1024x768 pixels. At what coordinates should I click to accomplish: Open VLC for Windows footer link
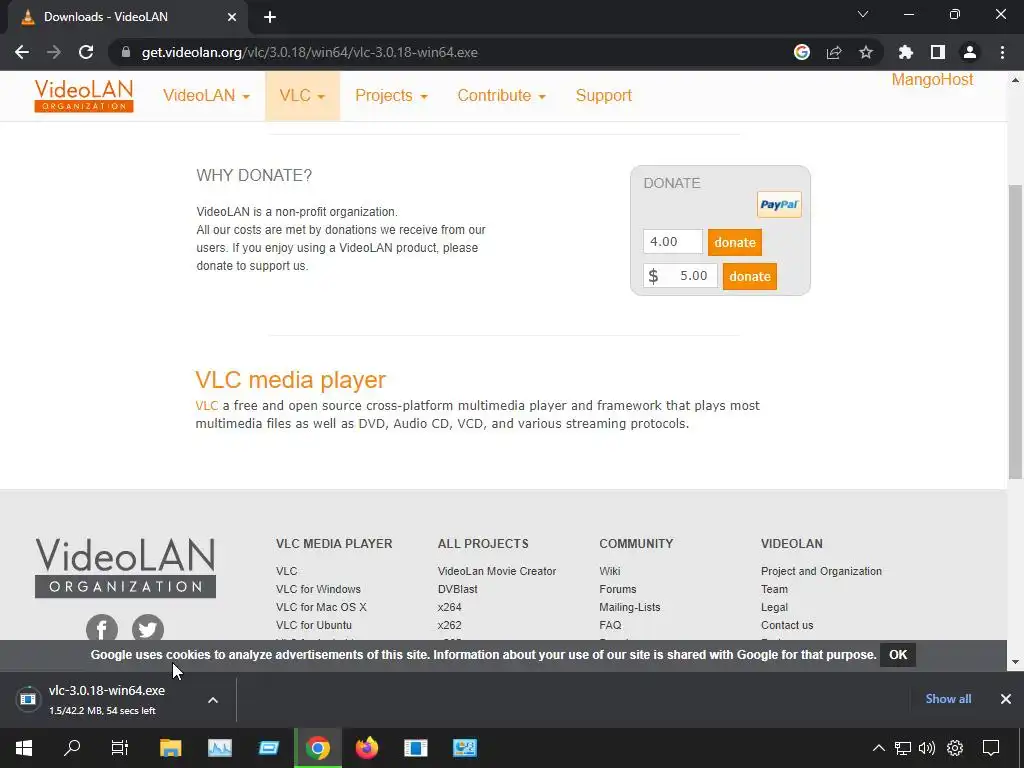click(318, 589)
